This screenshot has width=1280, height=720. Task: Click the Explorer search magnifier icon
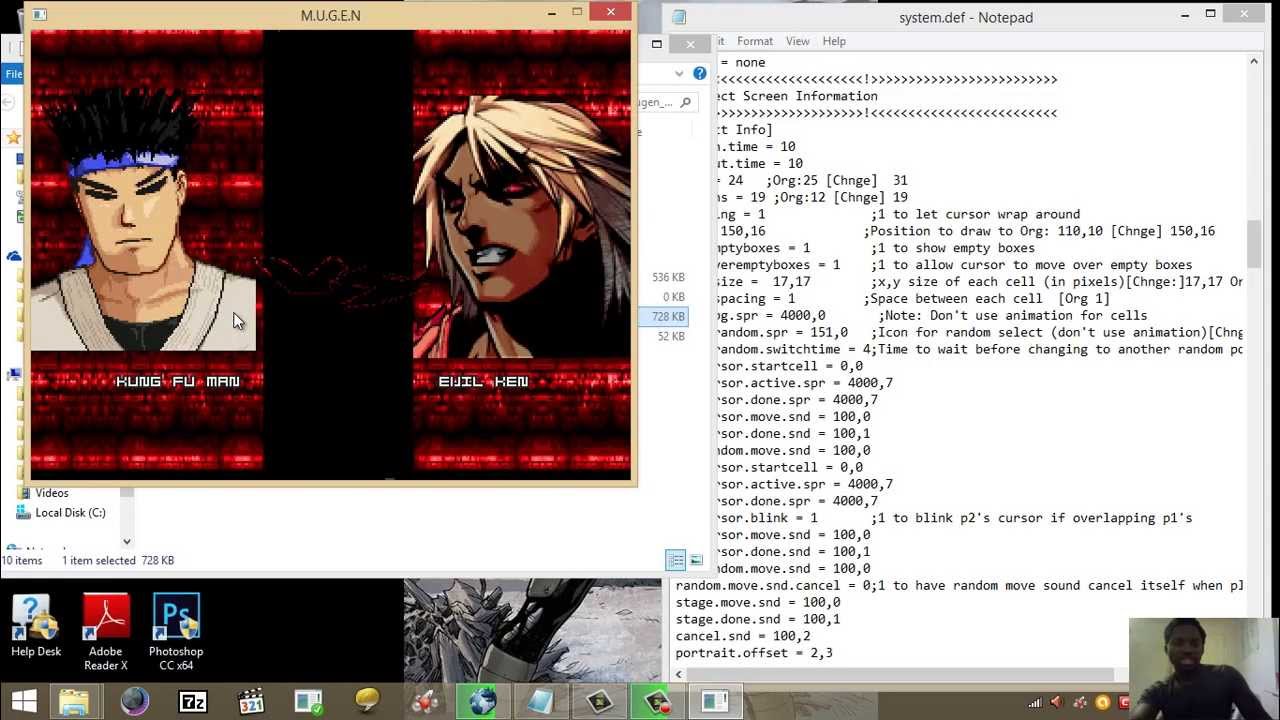(x=685, y=102)
